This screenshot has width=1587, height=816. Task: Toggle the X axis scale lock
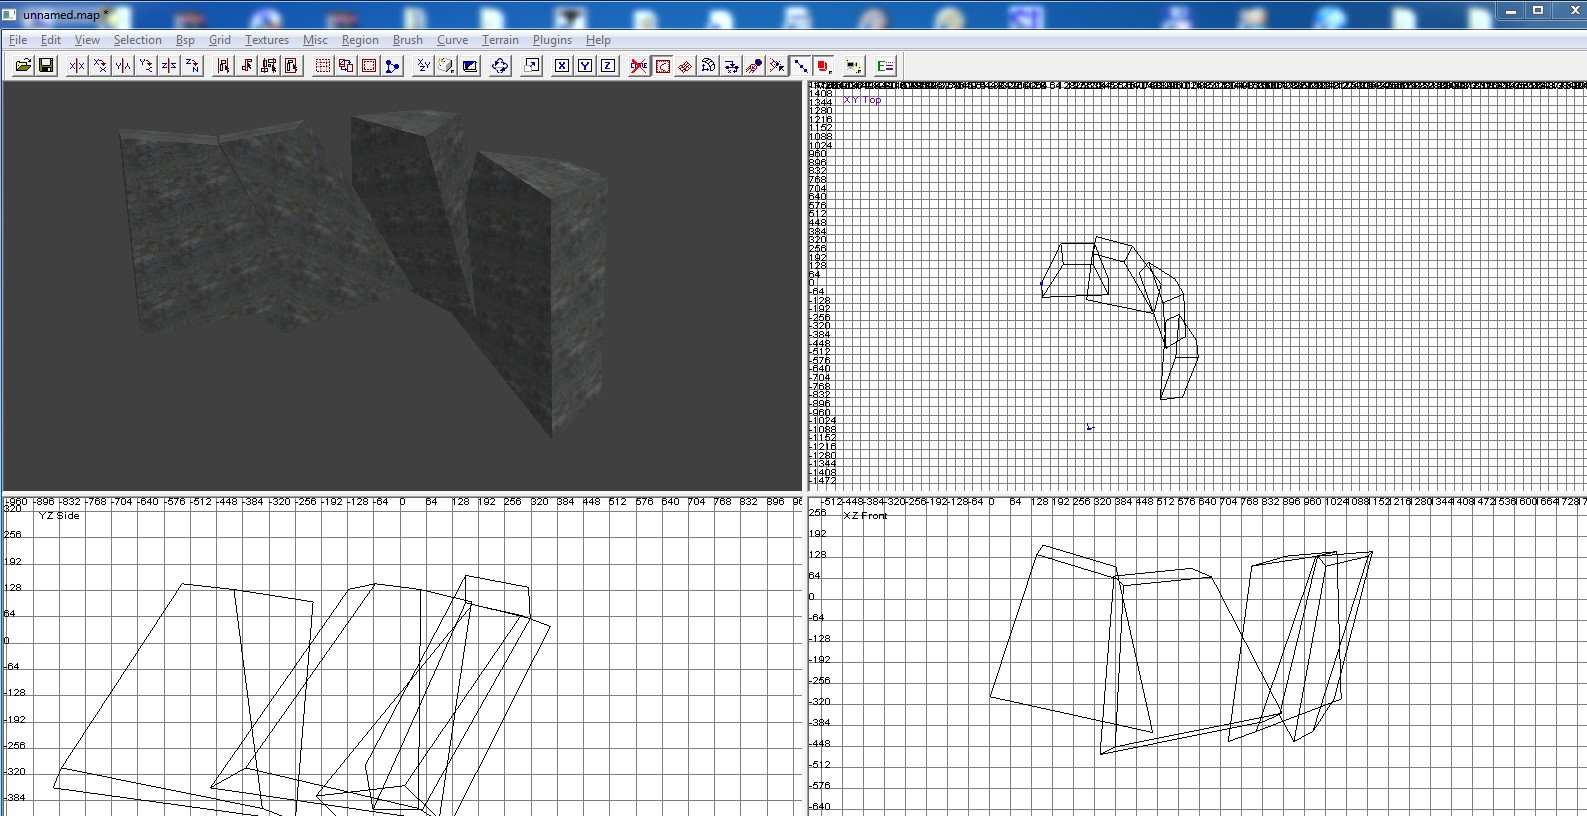tap(562, 66)
